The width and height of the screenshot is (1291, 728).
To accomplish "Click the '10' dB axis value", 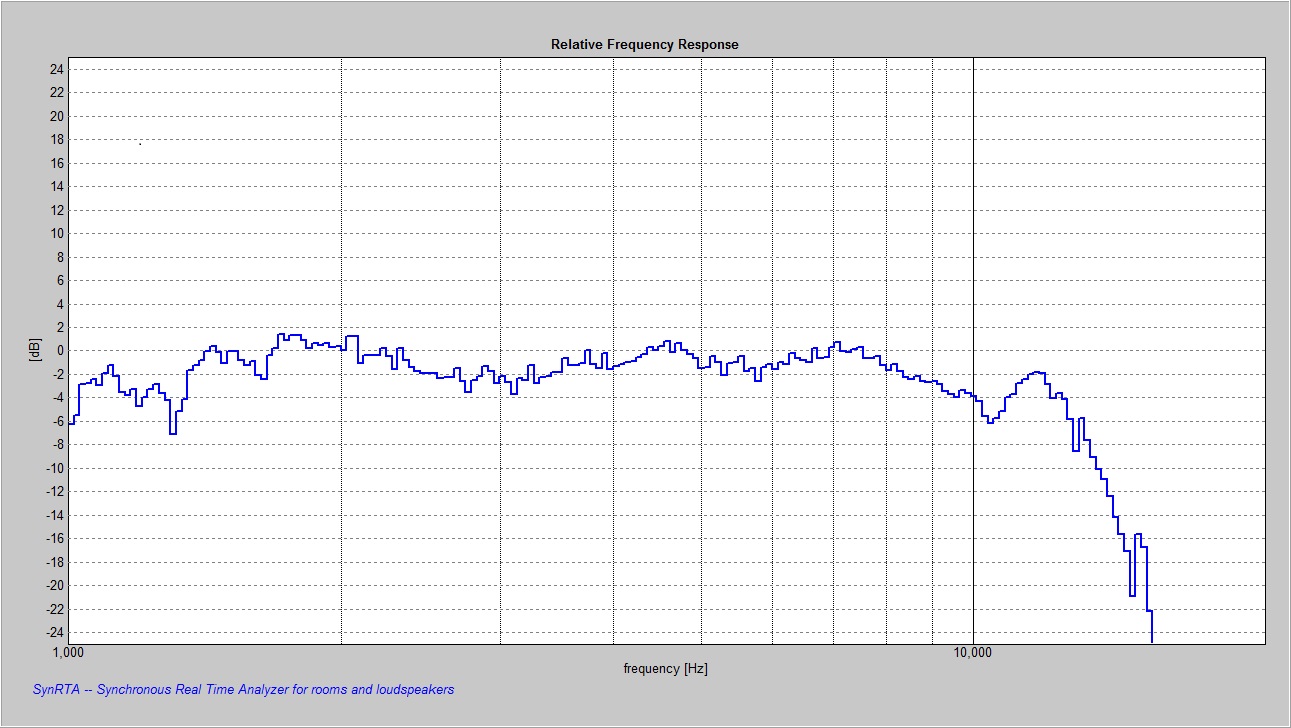I will point(57,233).
